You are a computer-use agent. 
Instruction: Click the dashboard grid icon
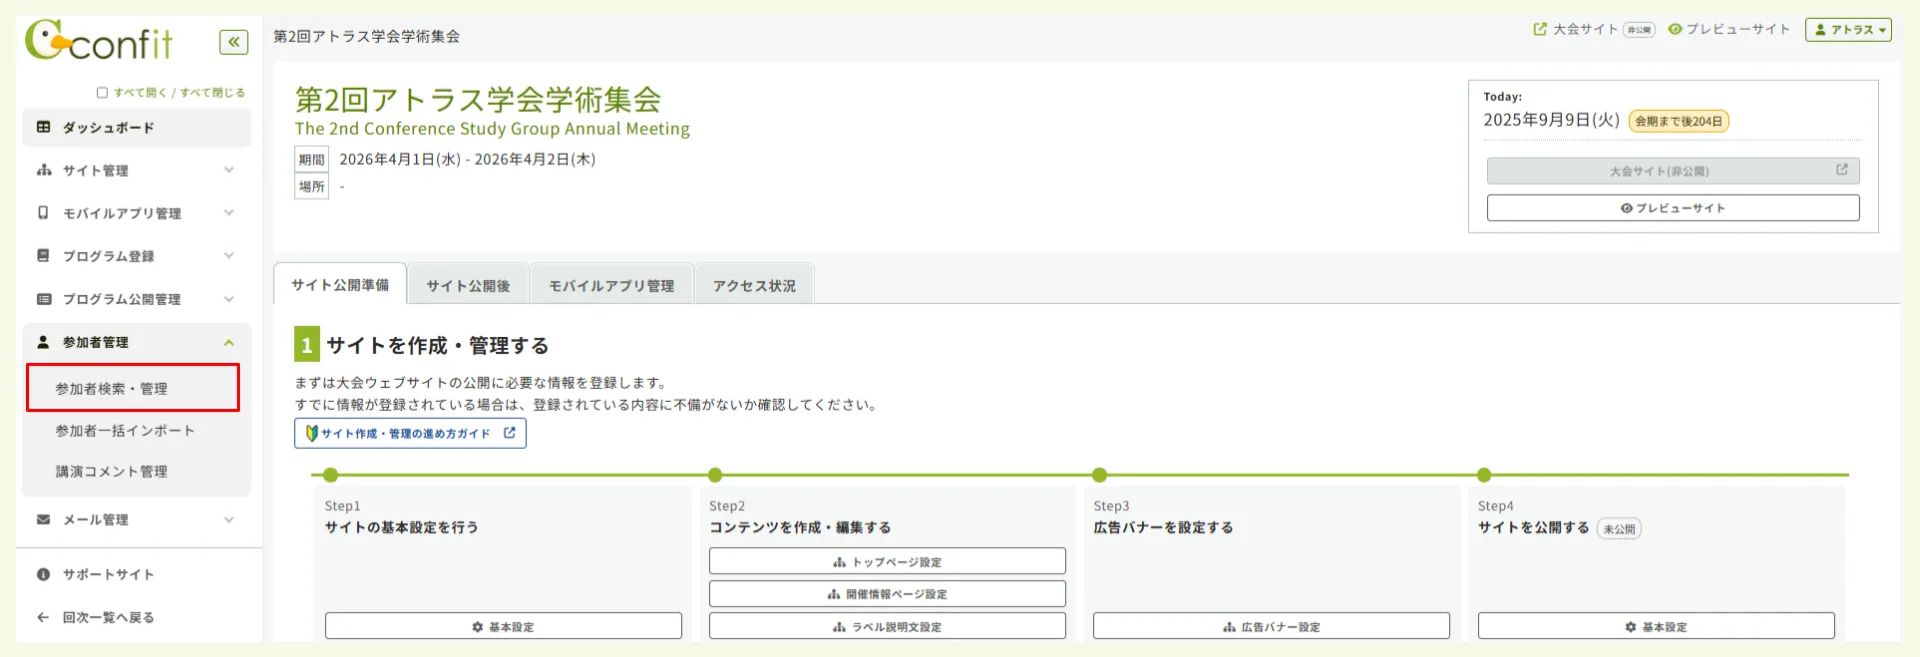[43, 127]
